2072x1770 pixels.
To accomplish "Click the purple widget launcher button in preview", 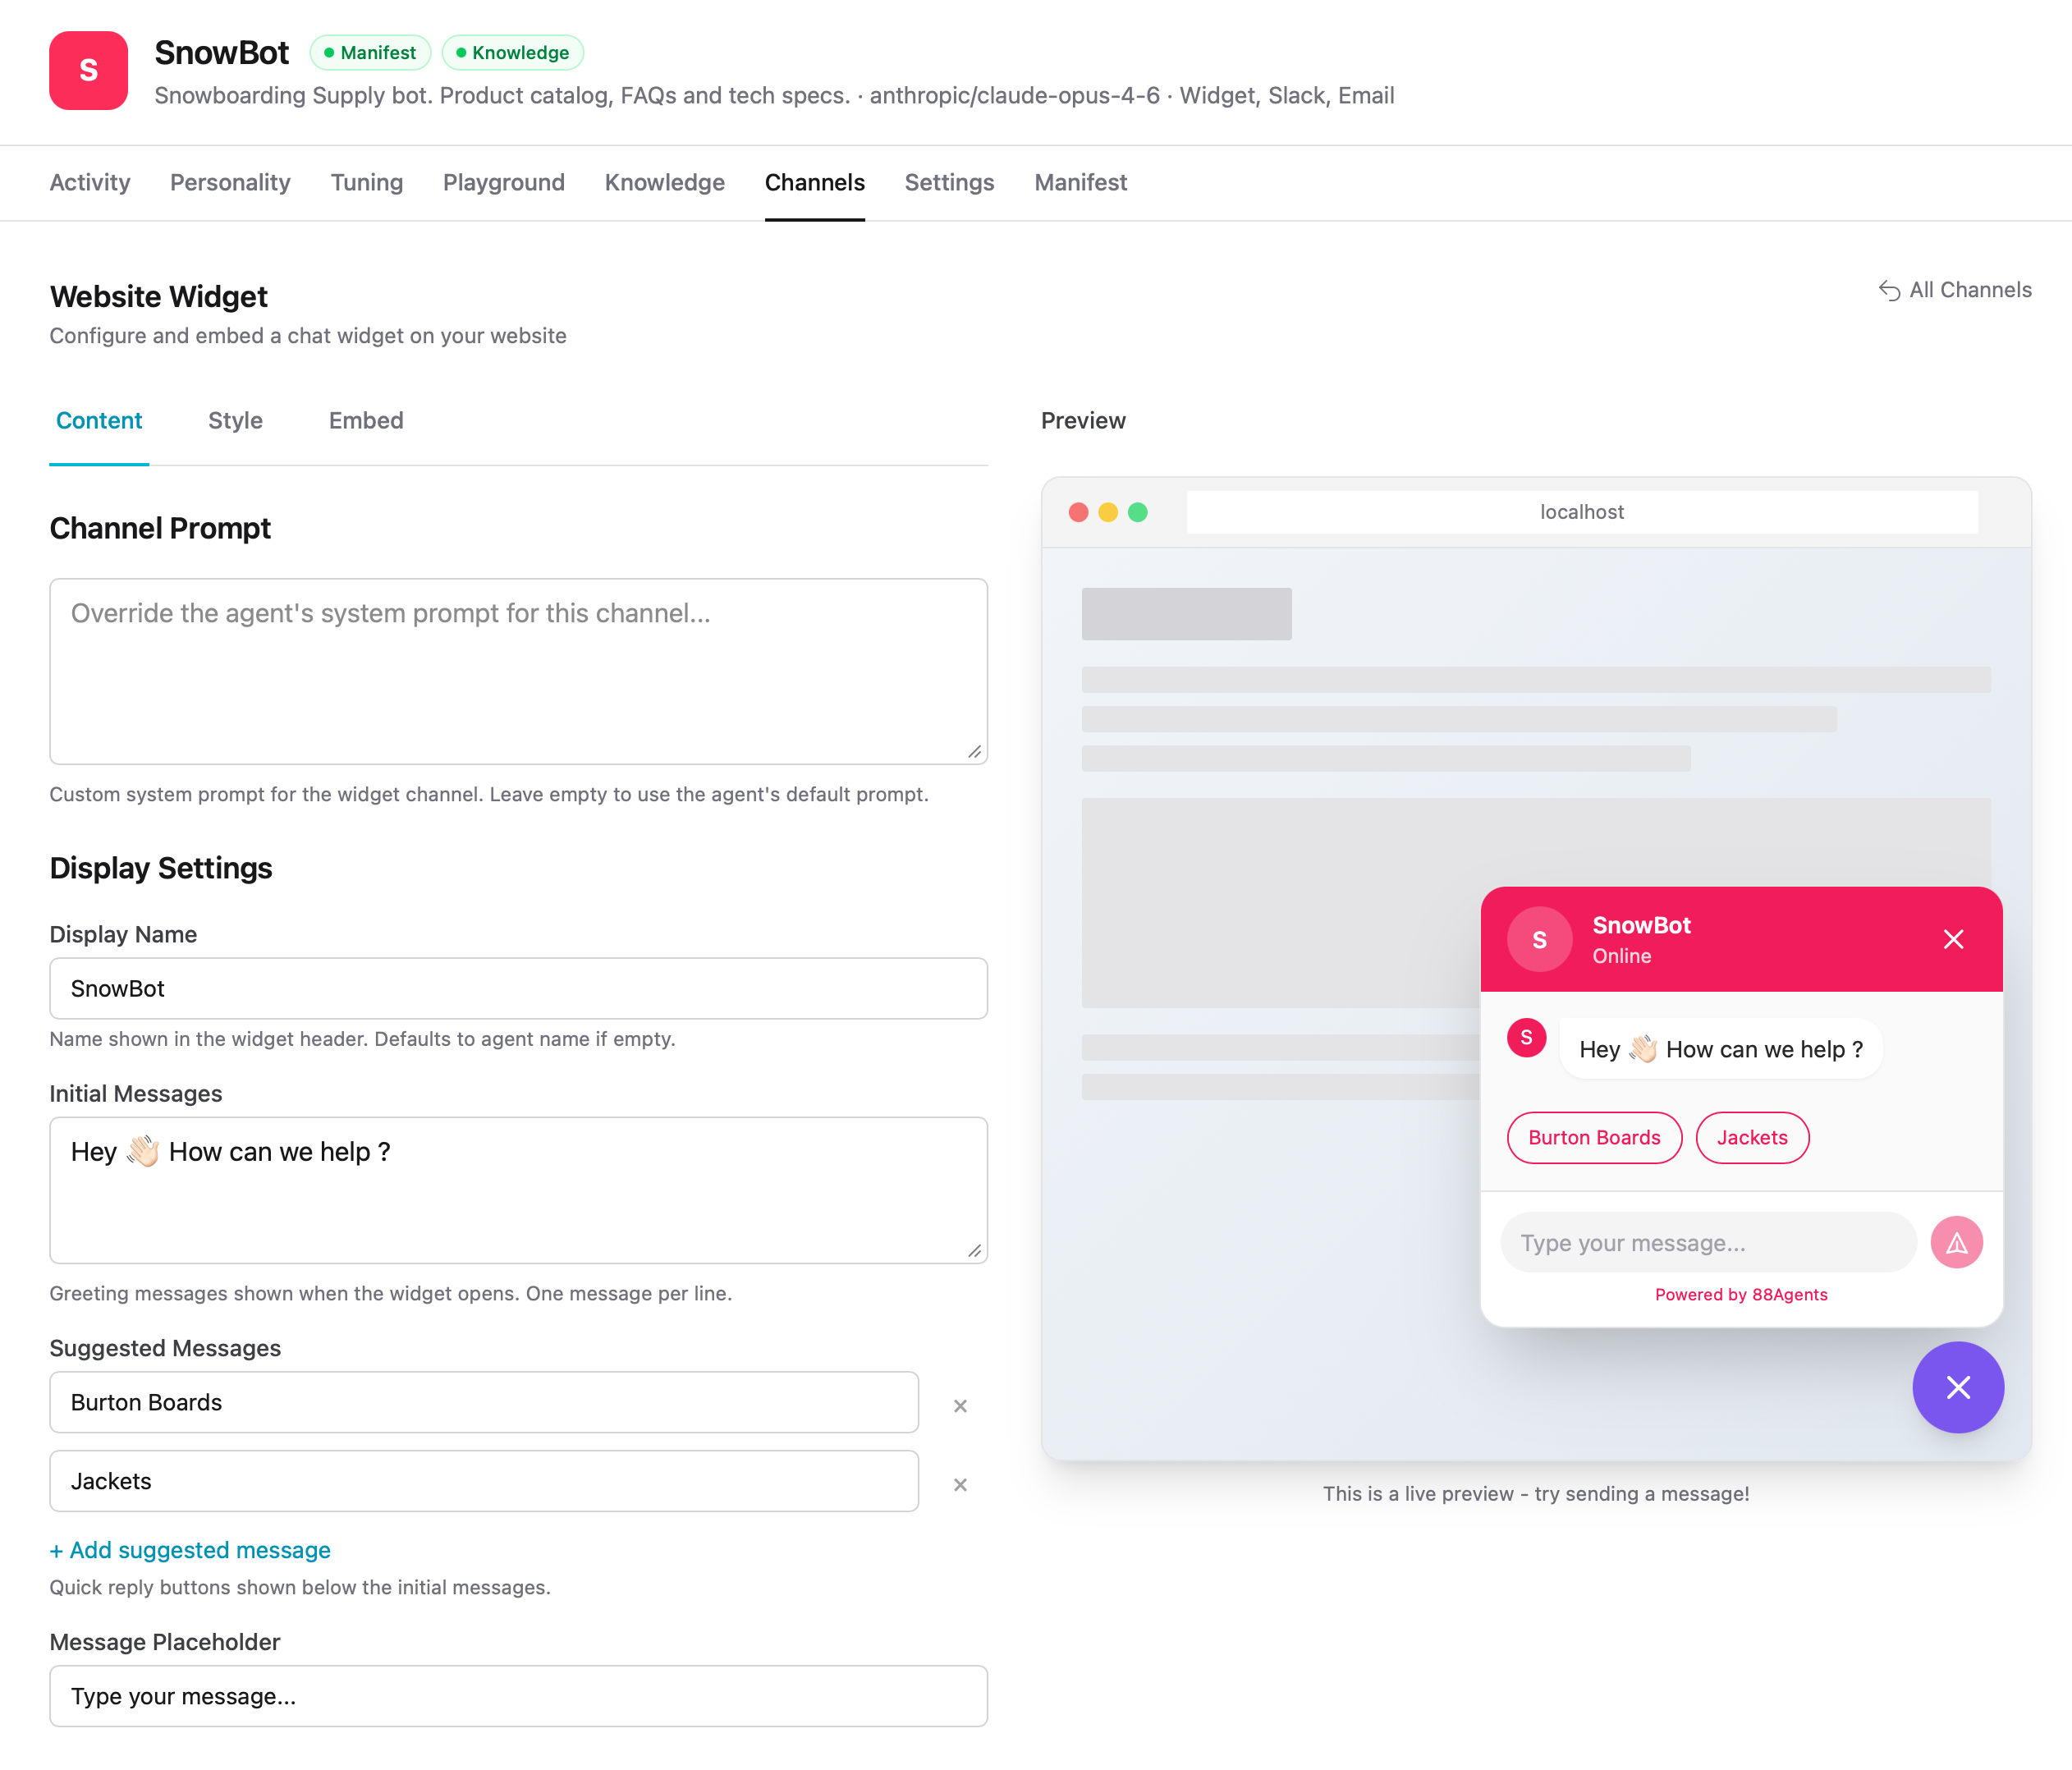I will tap(1957, 1388).
